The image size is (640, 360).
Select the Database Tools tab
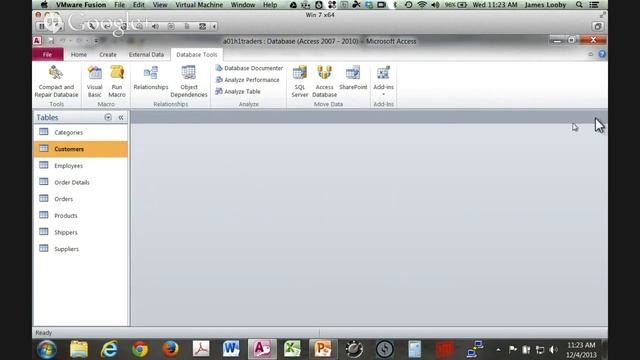(197, 54)
